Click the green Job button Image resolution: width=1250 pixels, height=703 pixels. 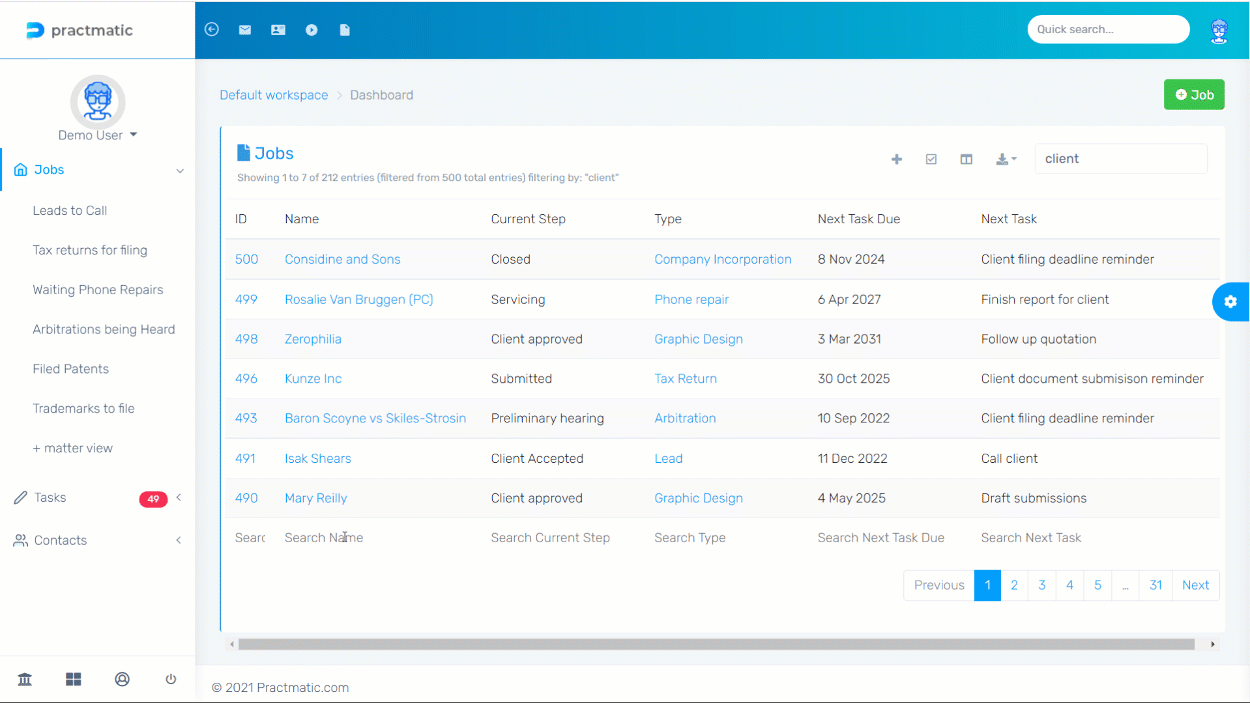tap(1194, 95)
